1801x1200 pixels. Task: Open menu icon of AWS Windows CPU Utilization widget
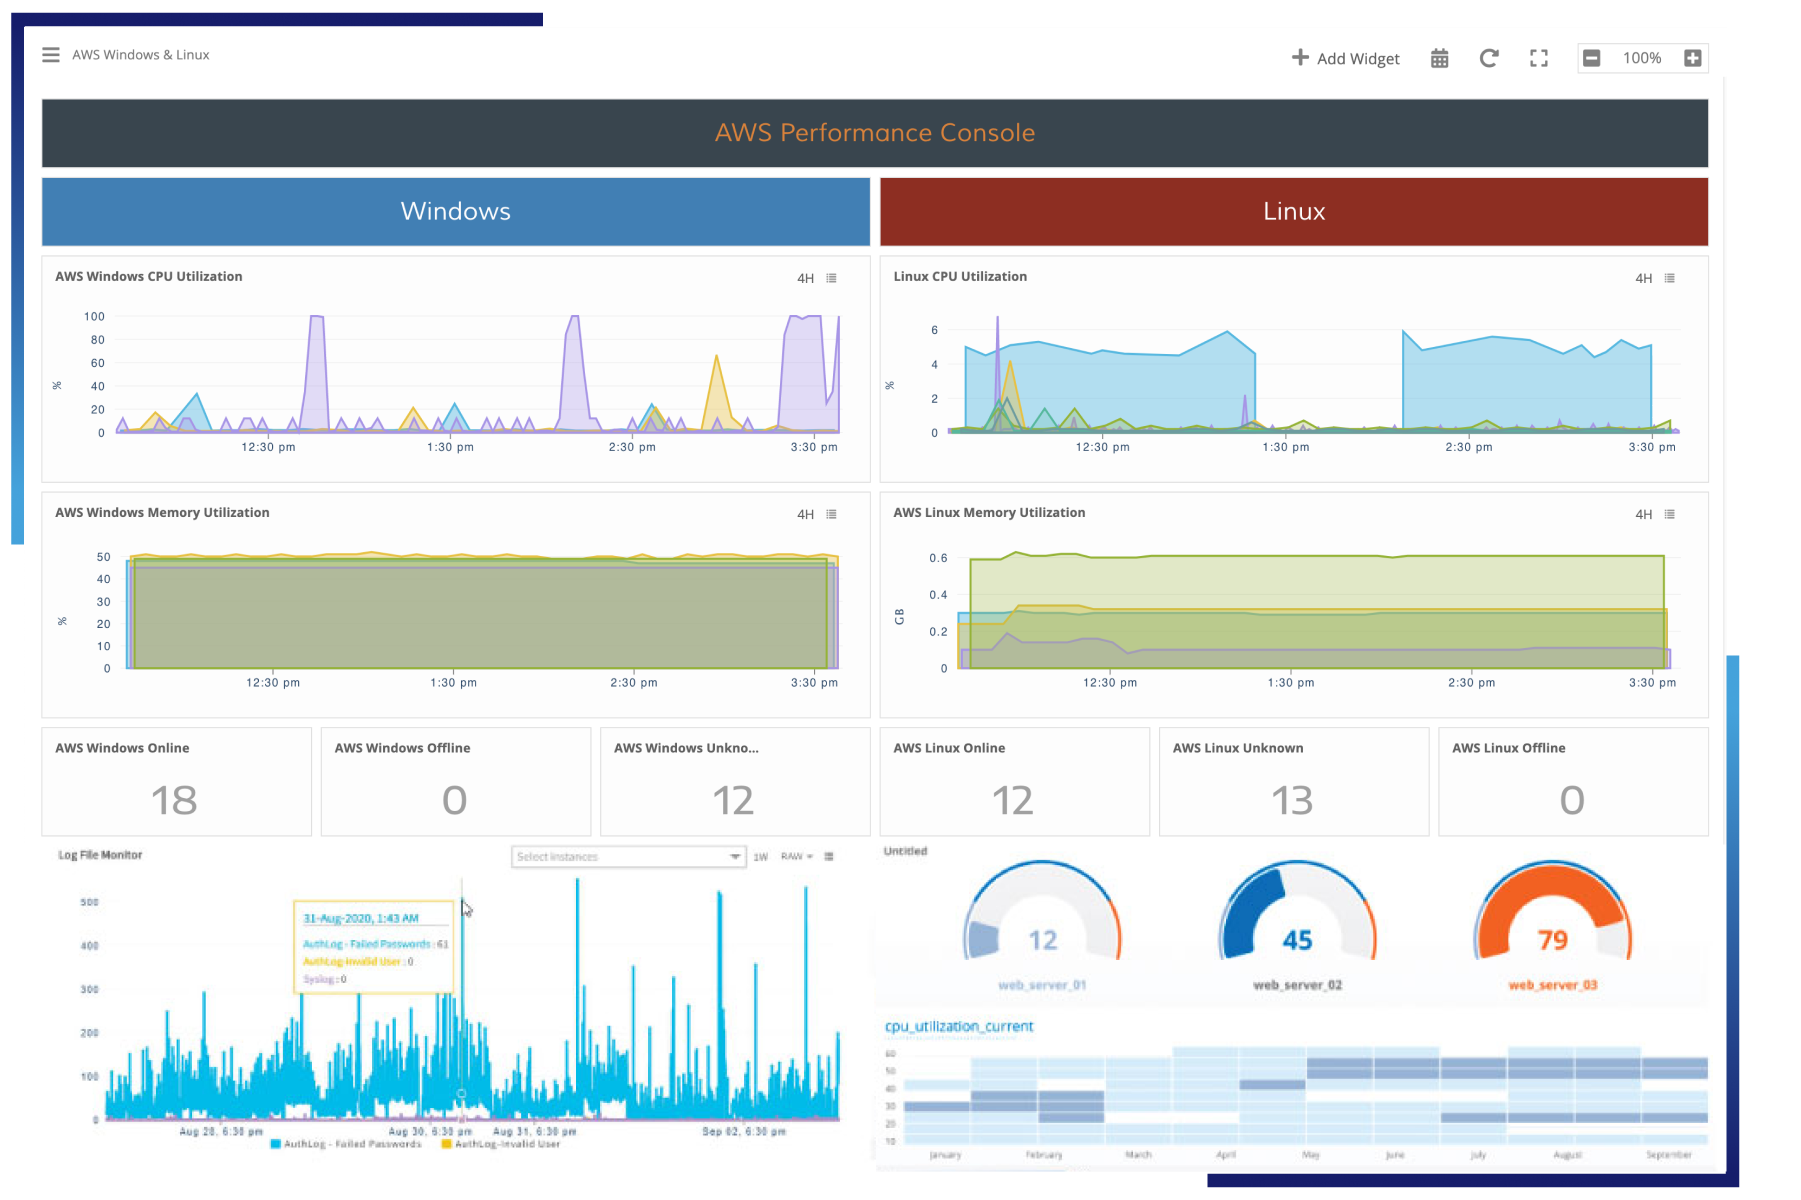831,278
